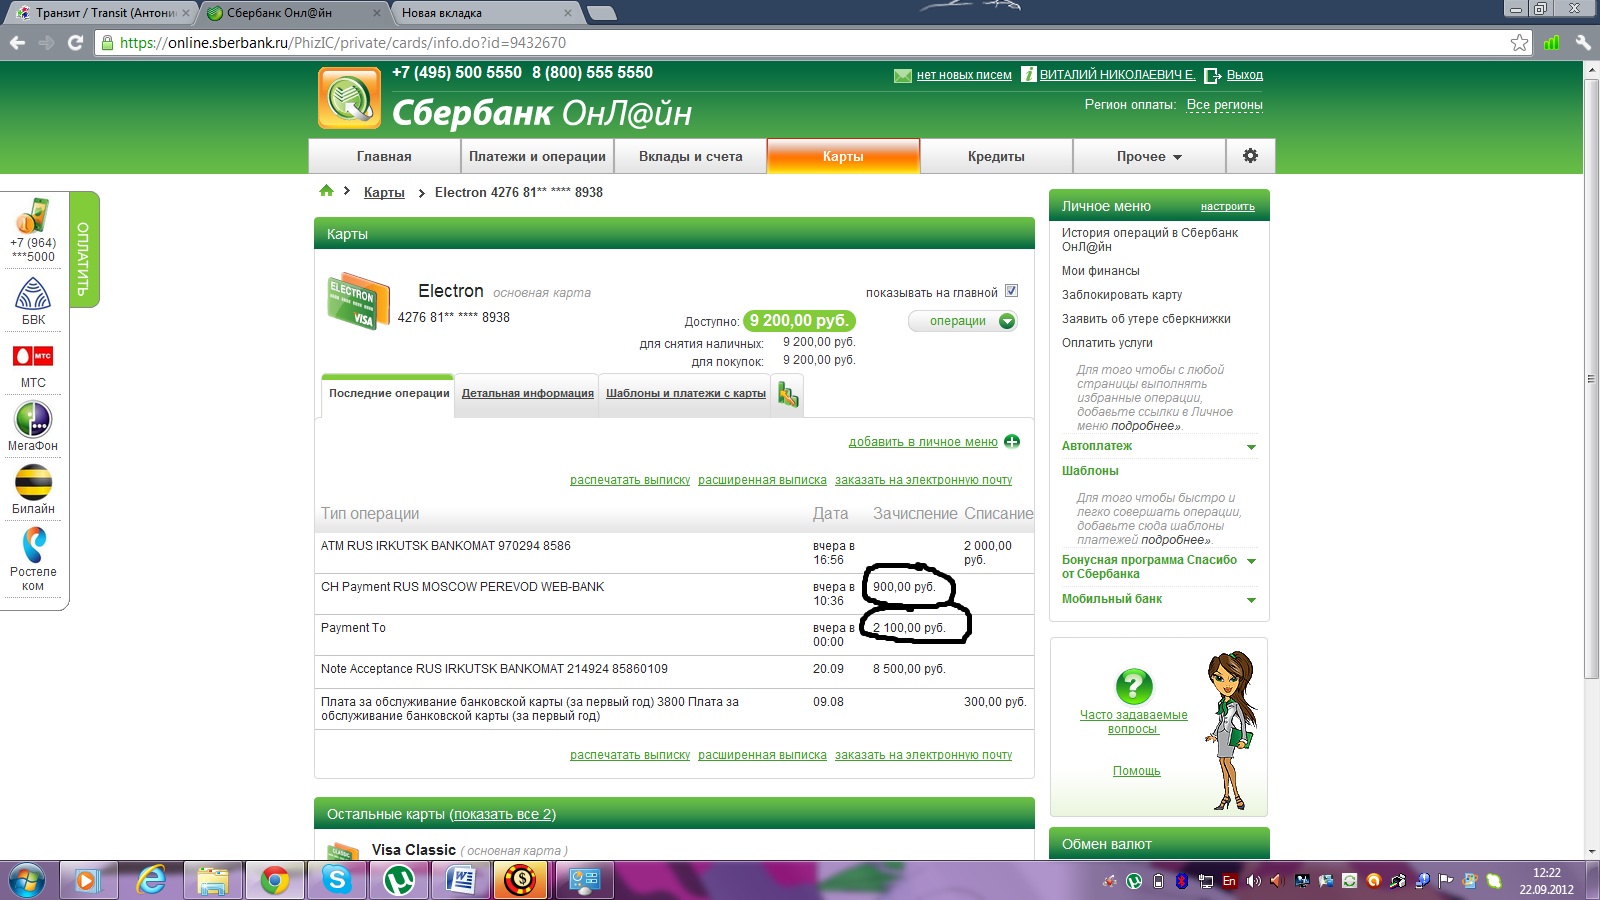The height and width of the screenshot is (900, 1600).
Task: Open the 'Карты' navigation tab
Action: (843, 156)
